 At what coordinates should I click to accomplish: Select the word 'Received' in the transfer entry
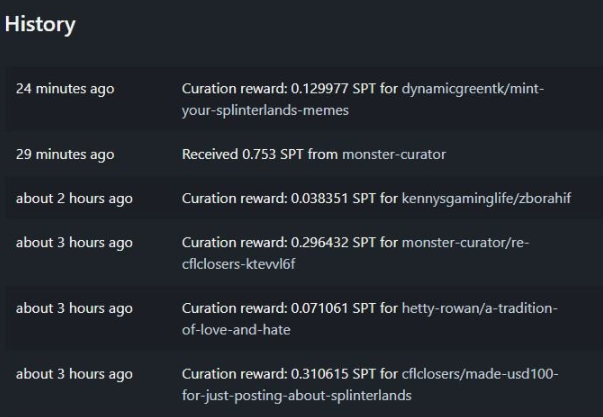click(210, 154)
